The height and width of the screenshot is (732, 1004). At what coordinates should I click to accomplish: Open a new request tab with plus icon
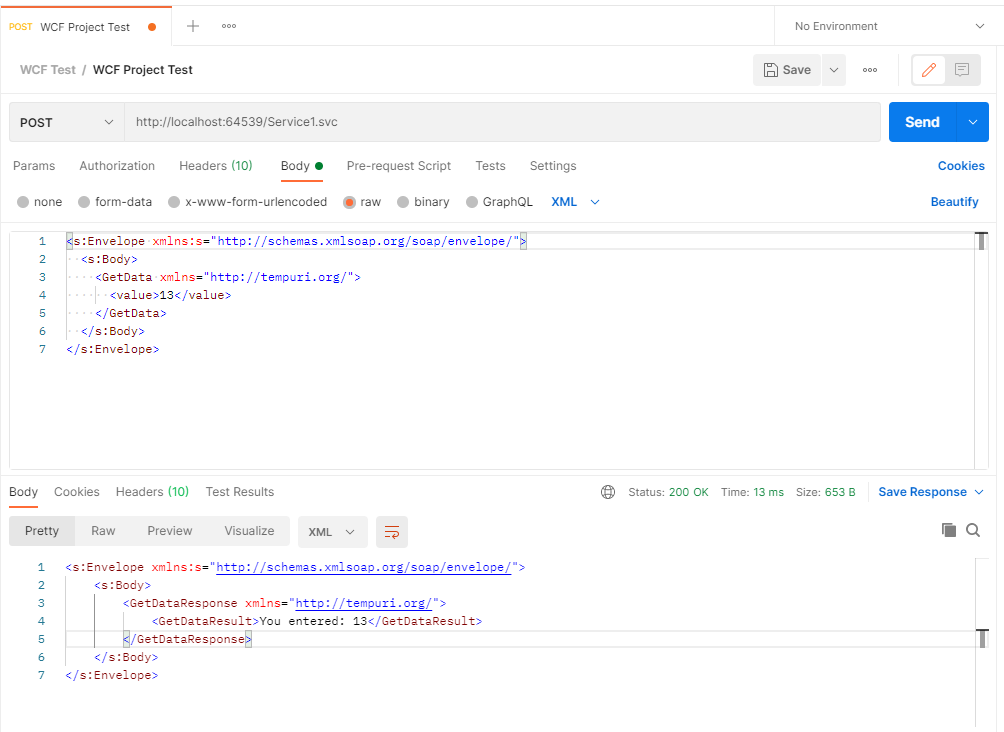pos(193,26)
